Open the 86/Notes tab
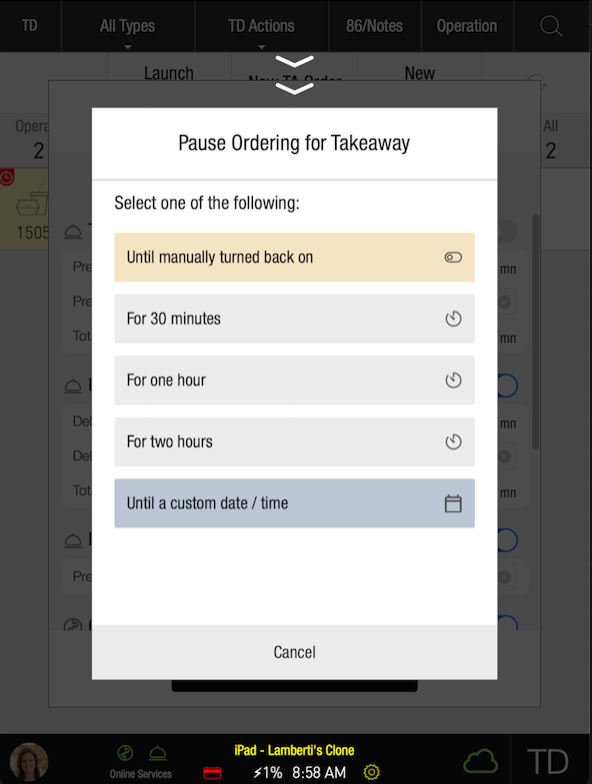 [374, 26]
